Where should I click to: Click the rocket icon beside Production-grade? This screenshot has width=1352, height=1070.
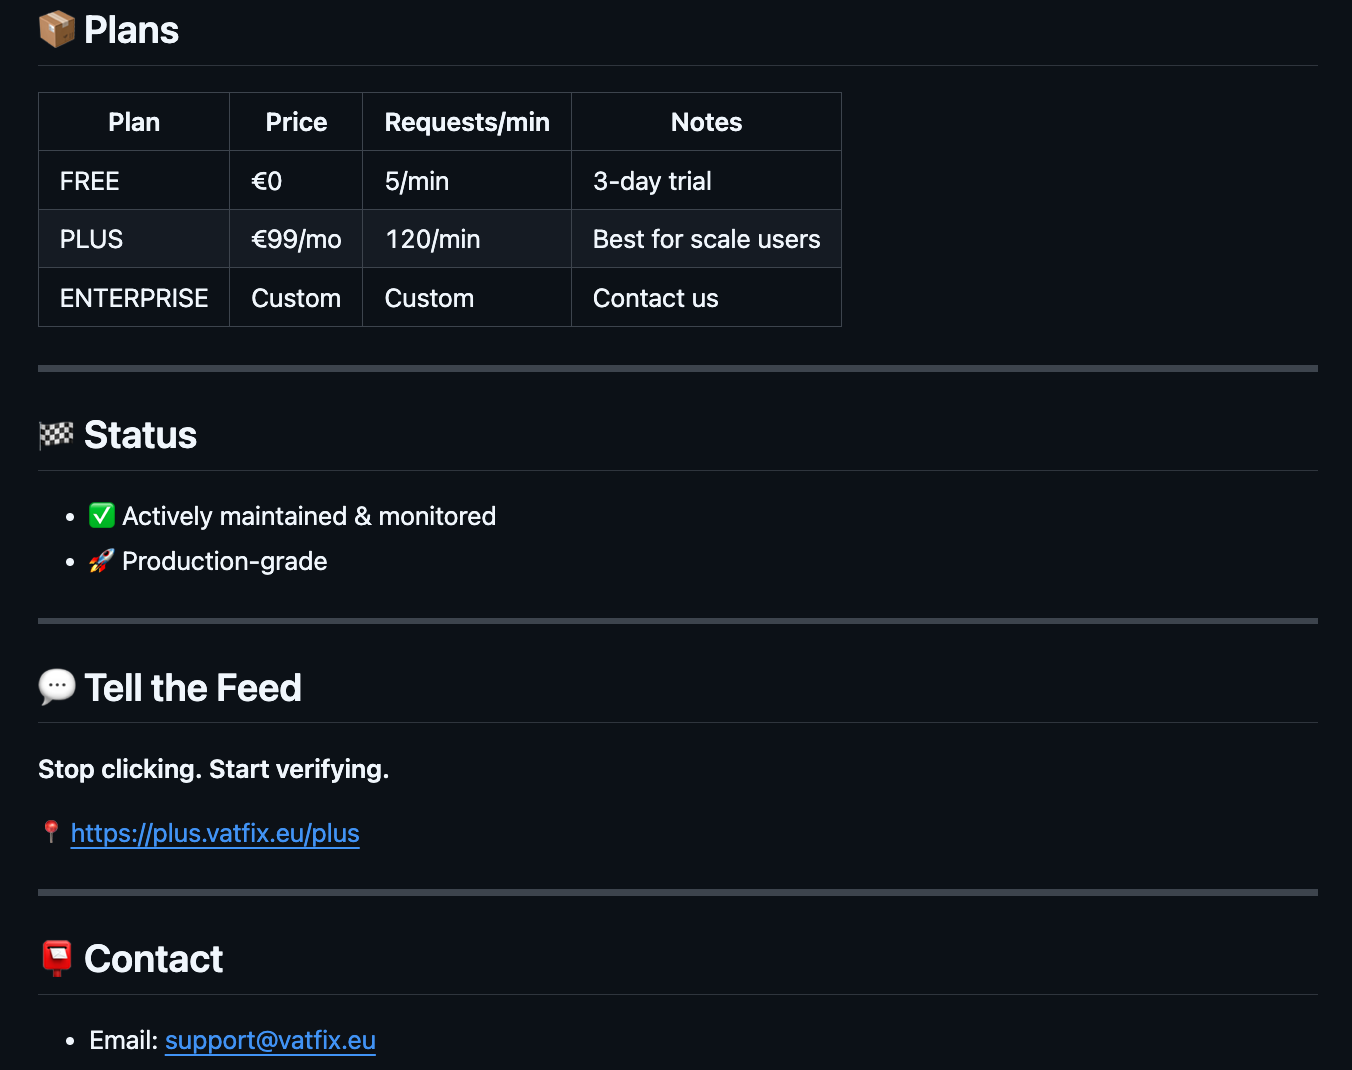click(x=101, y=561)
